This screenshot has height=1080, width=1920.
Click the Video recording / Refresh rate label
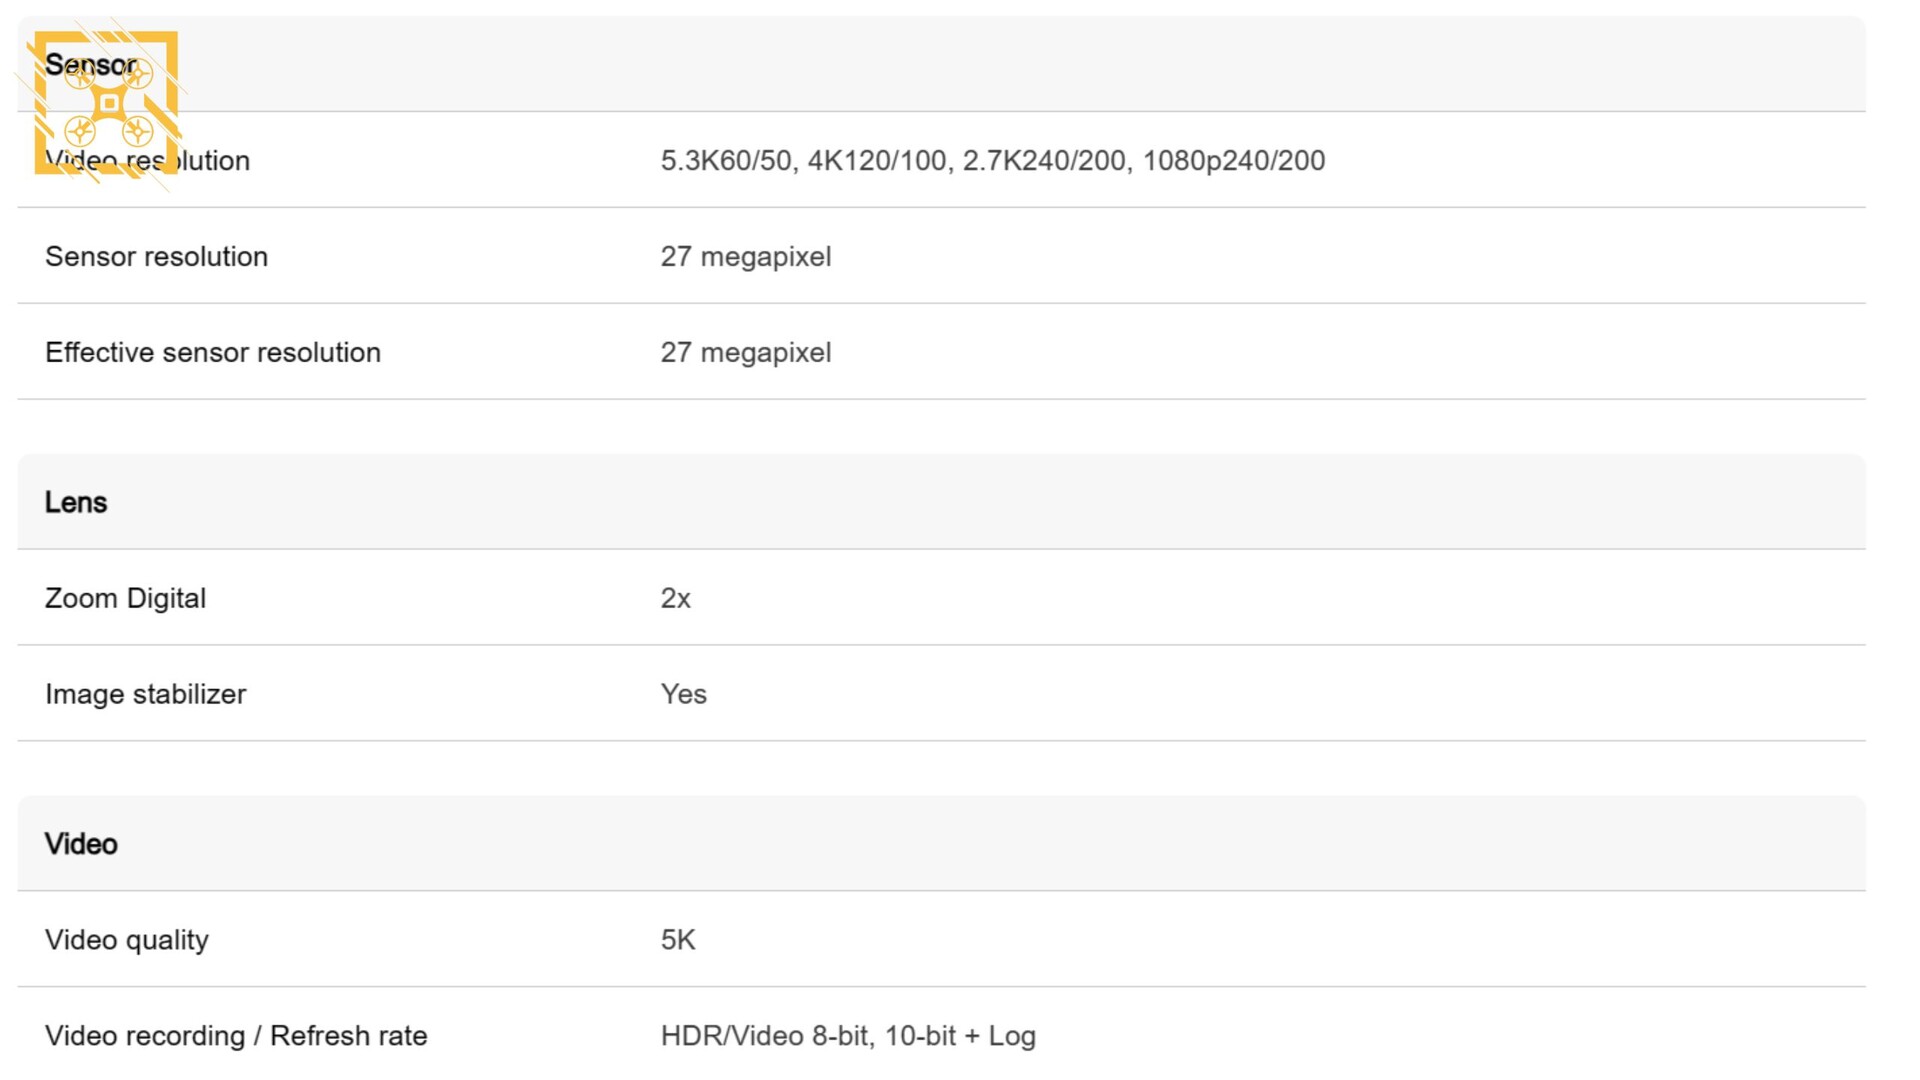coord(235,1036)
